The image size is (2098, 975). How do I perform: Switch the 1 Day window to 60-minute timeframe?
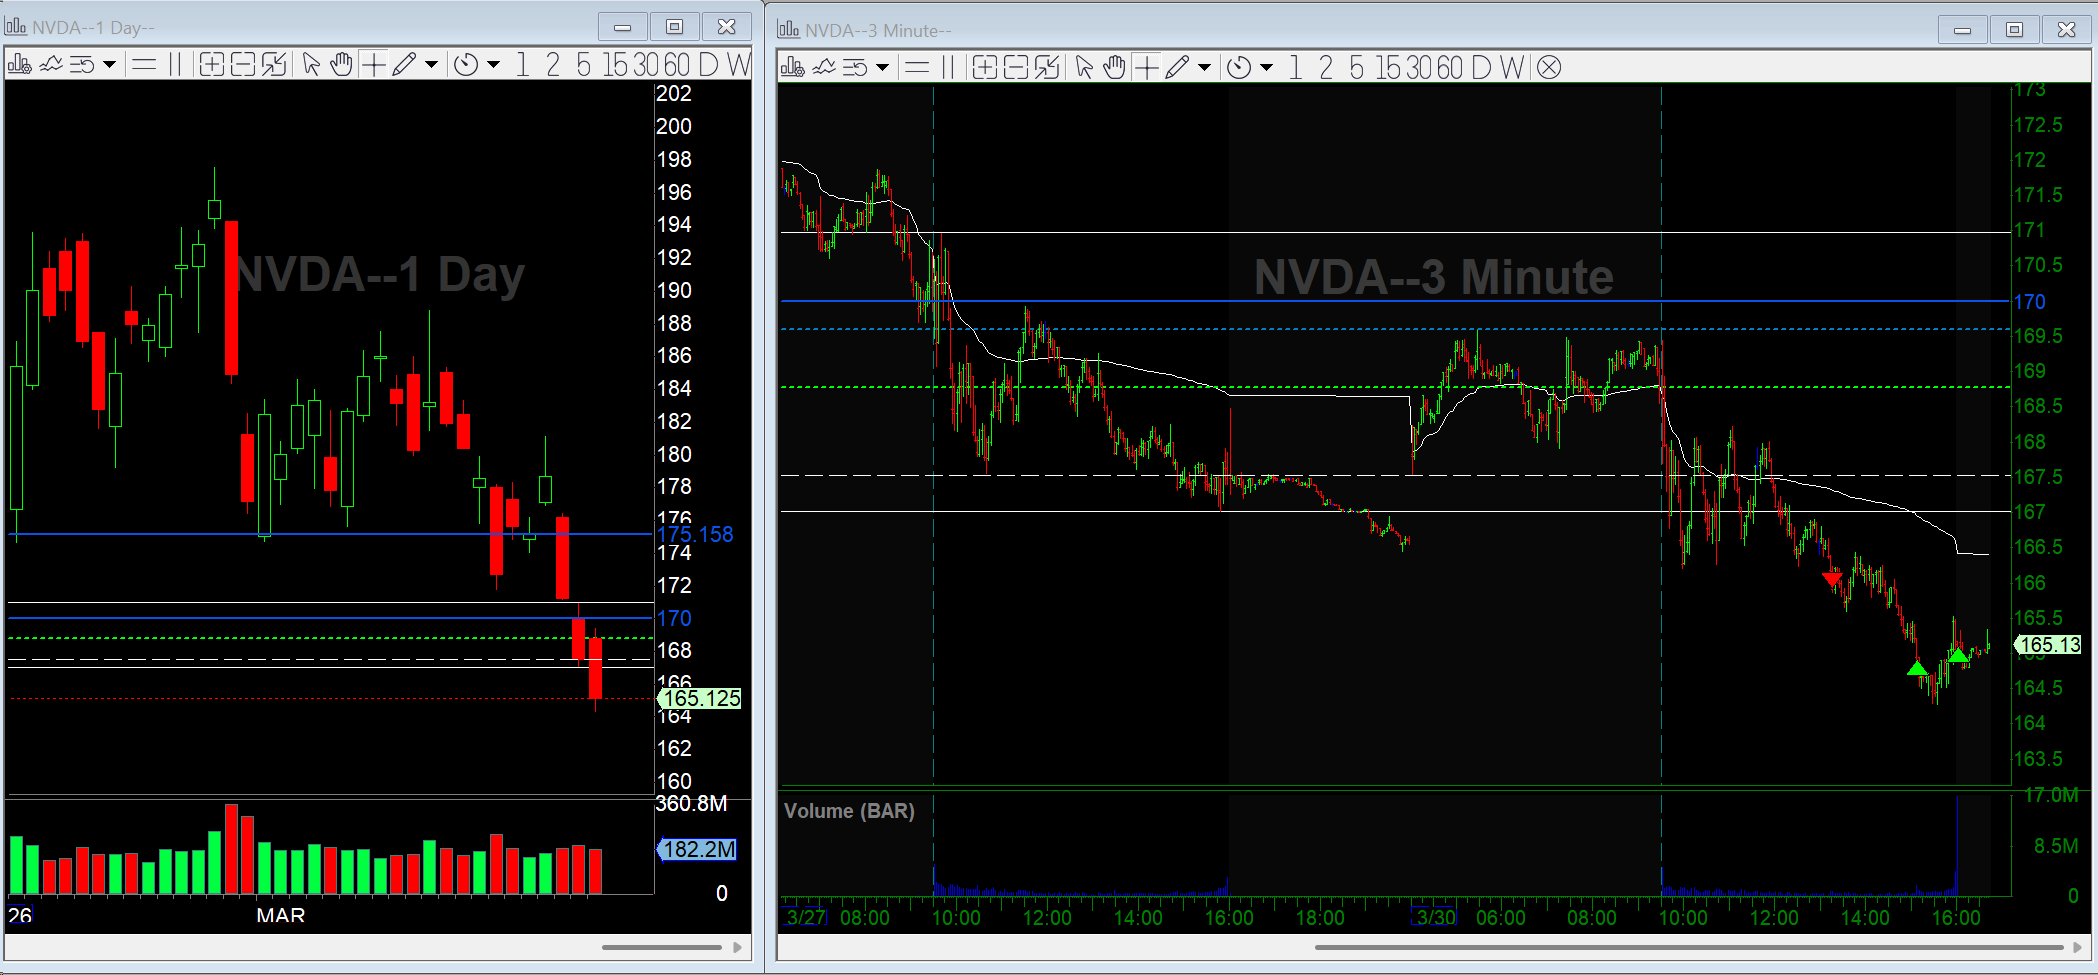click(677, 65)
